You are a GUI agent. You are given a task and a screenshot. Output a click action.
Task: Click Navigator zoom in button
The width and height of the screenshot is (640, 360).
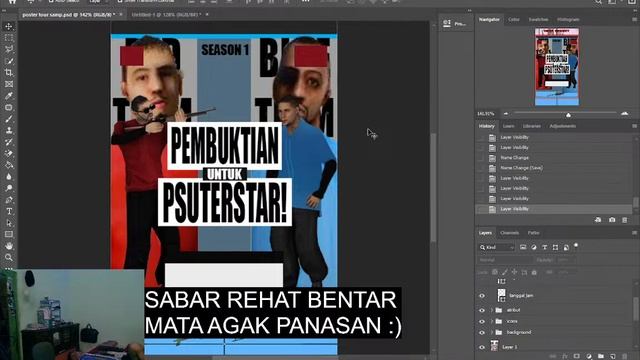point(624,113)
